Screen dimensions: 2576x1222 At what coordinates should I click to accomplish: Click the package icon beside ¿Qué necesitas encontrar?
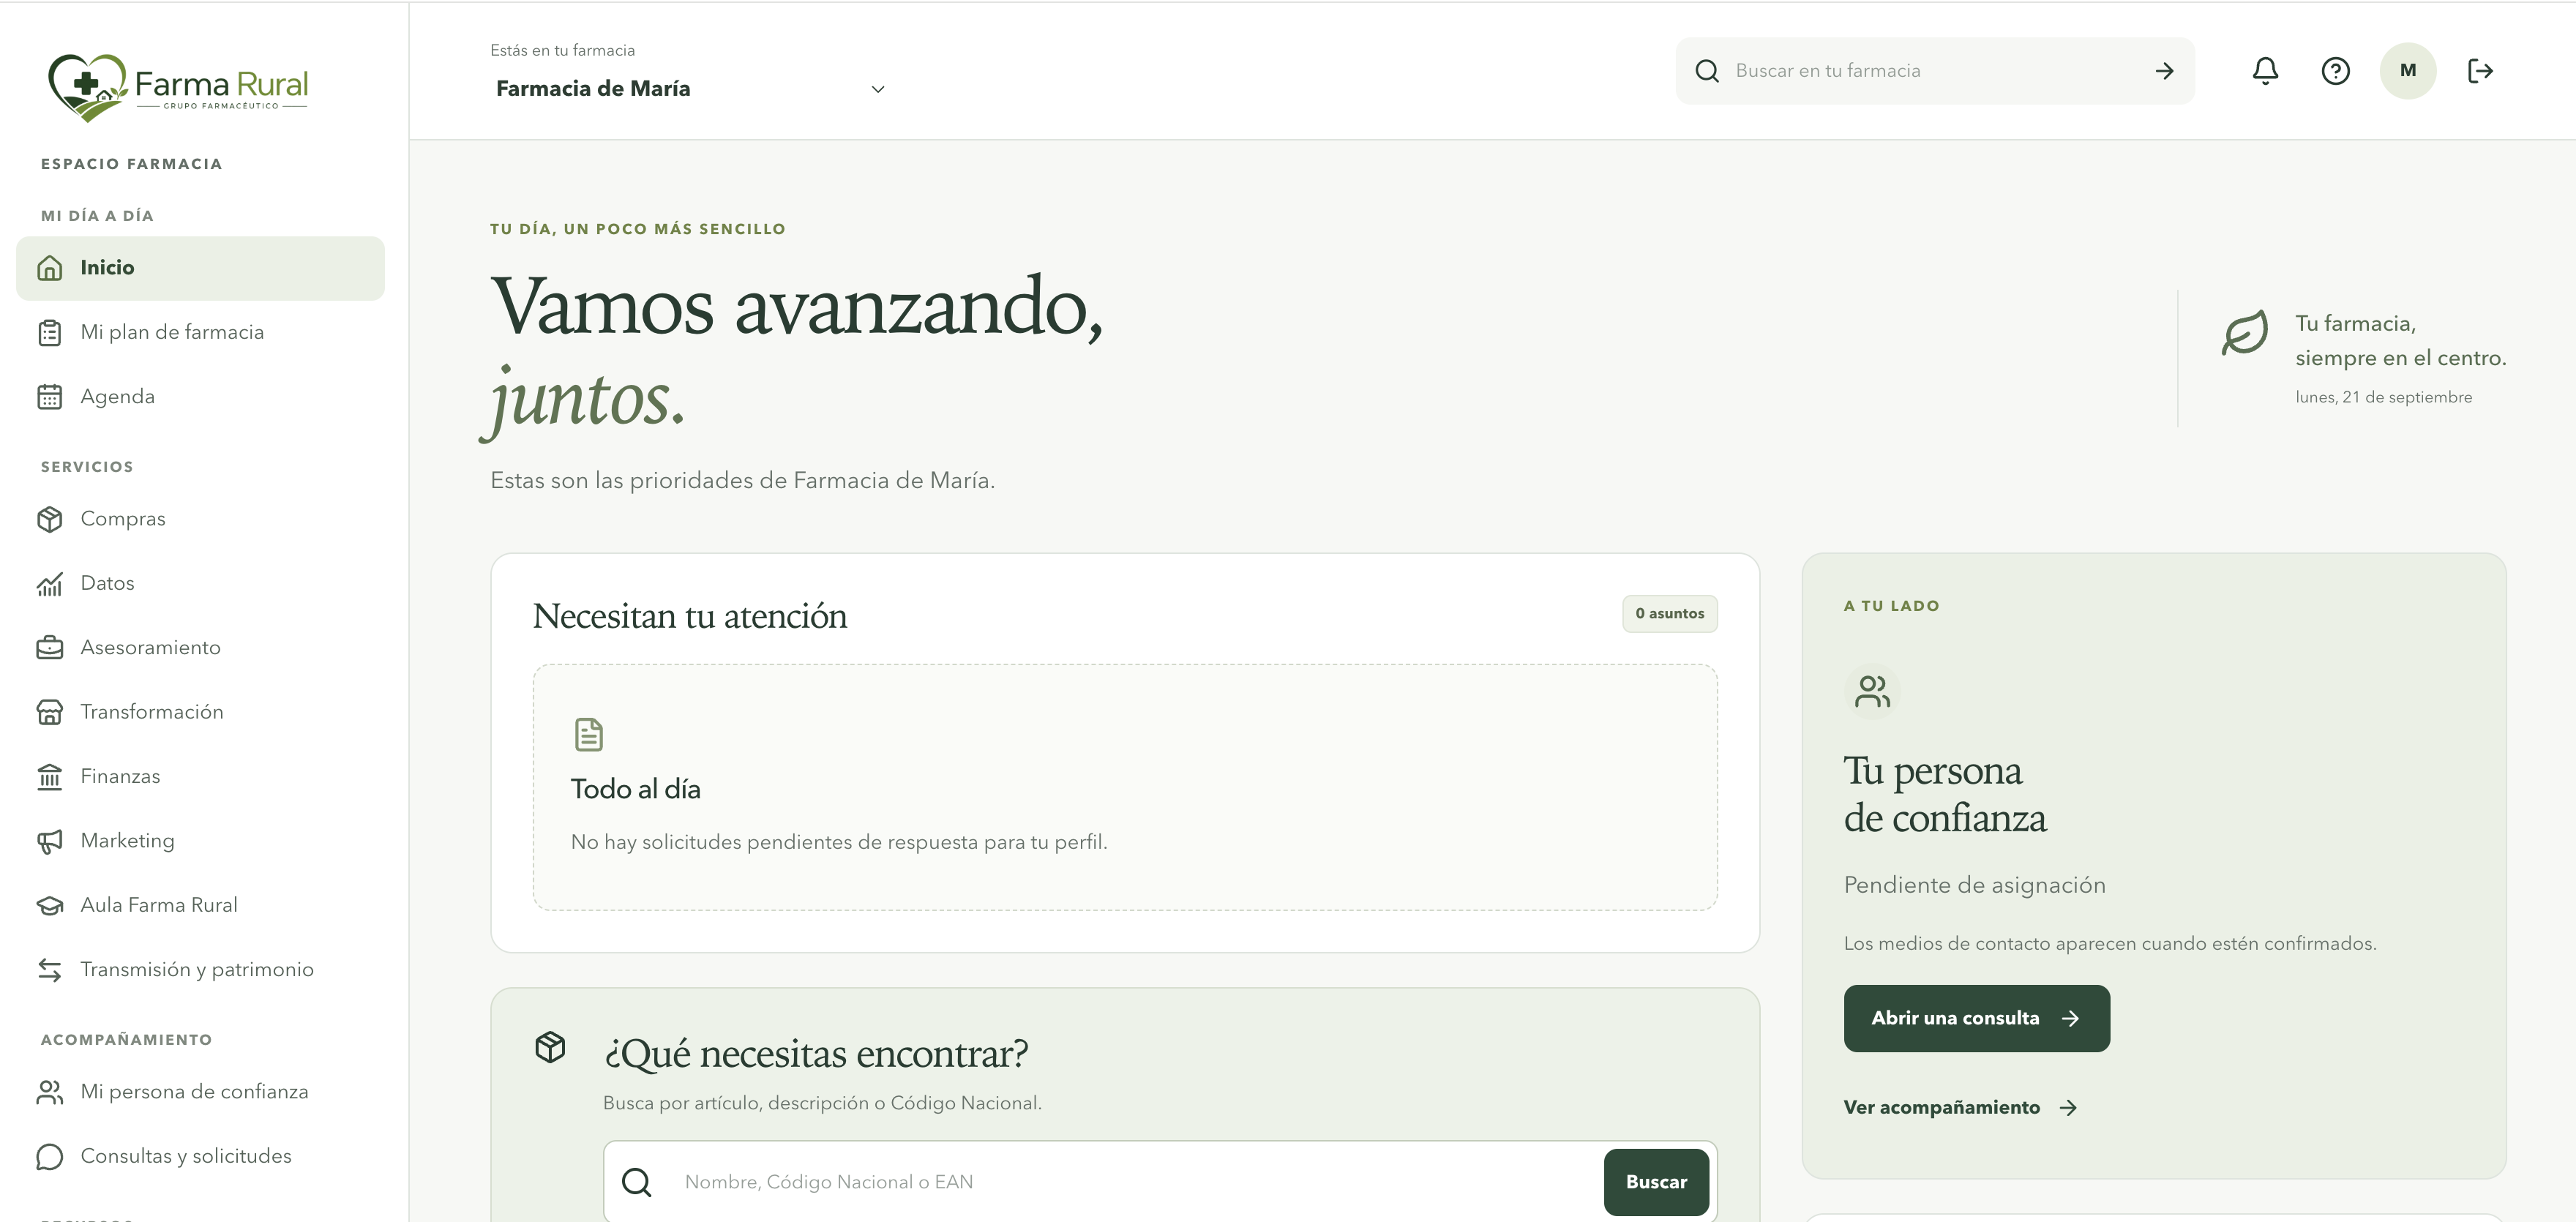[x=550, y=1048]
